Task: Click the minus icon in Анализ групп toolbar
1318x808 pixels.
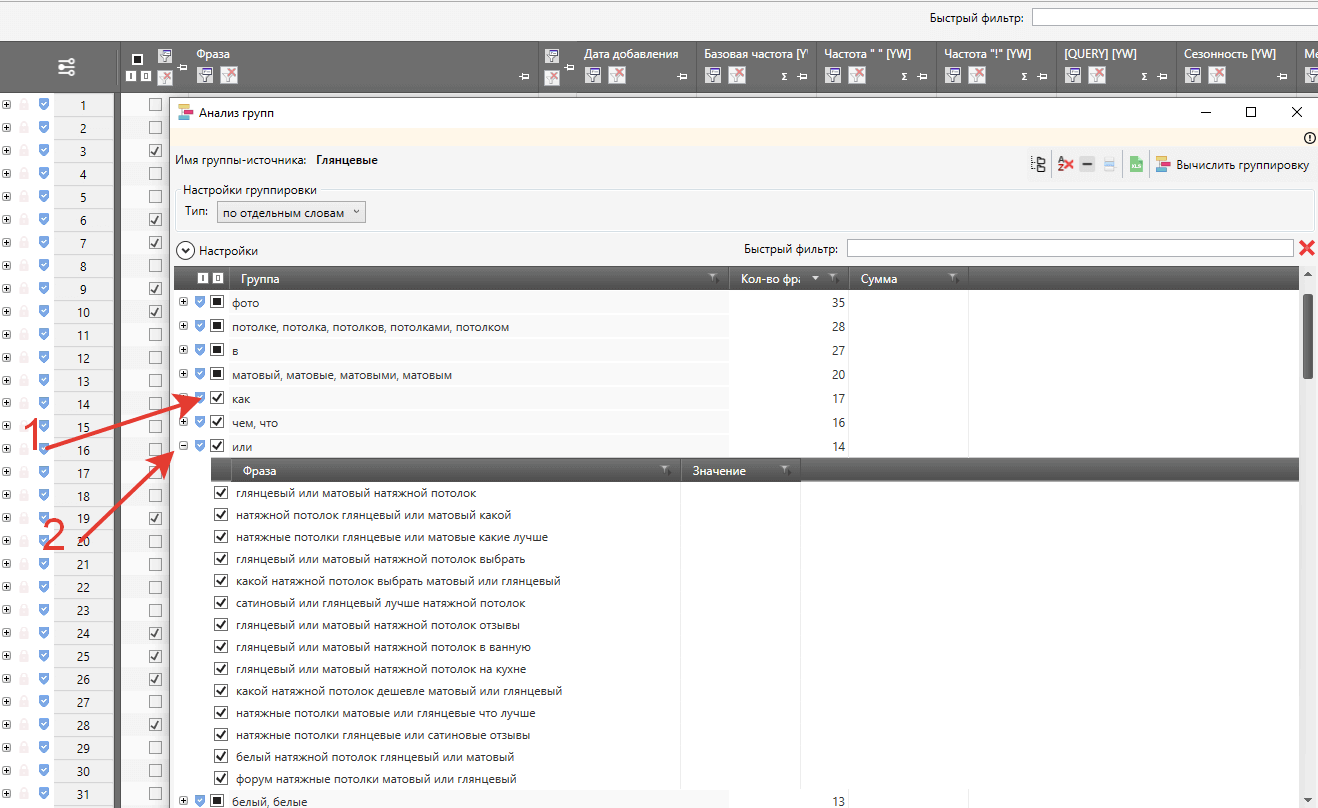Action: click(x=1087, y=165)
